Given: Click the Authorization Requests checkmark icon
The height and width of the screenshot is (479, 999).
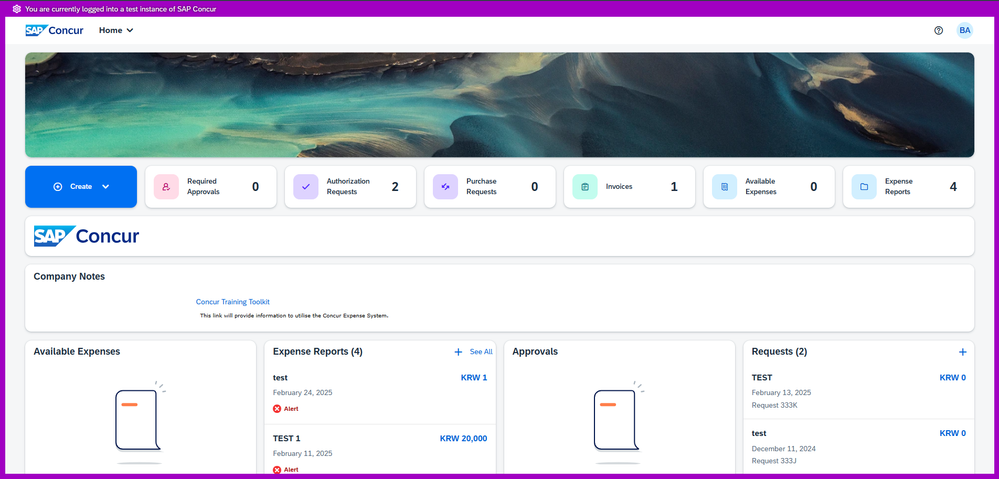Looking at the screenshot, I should [x=305, y=187].
